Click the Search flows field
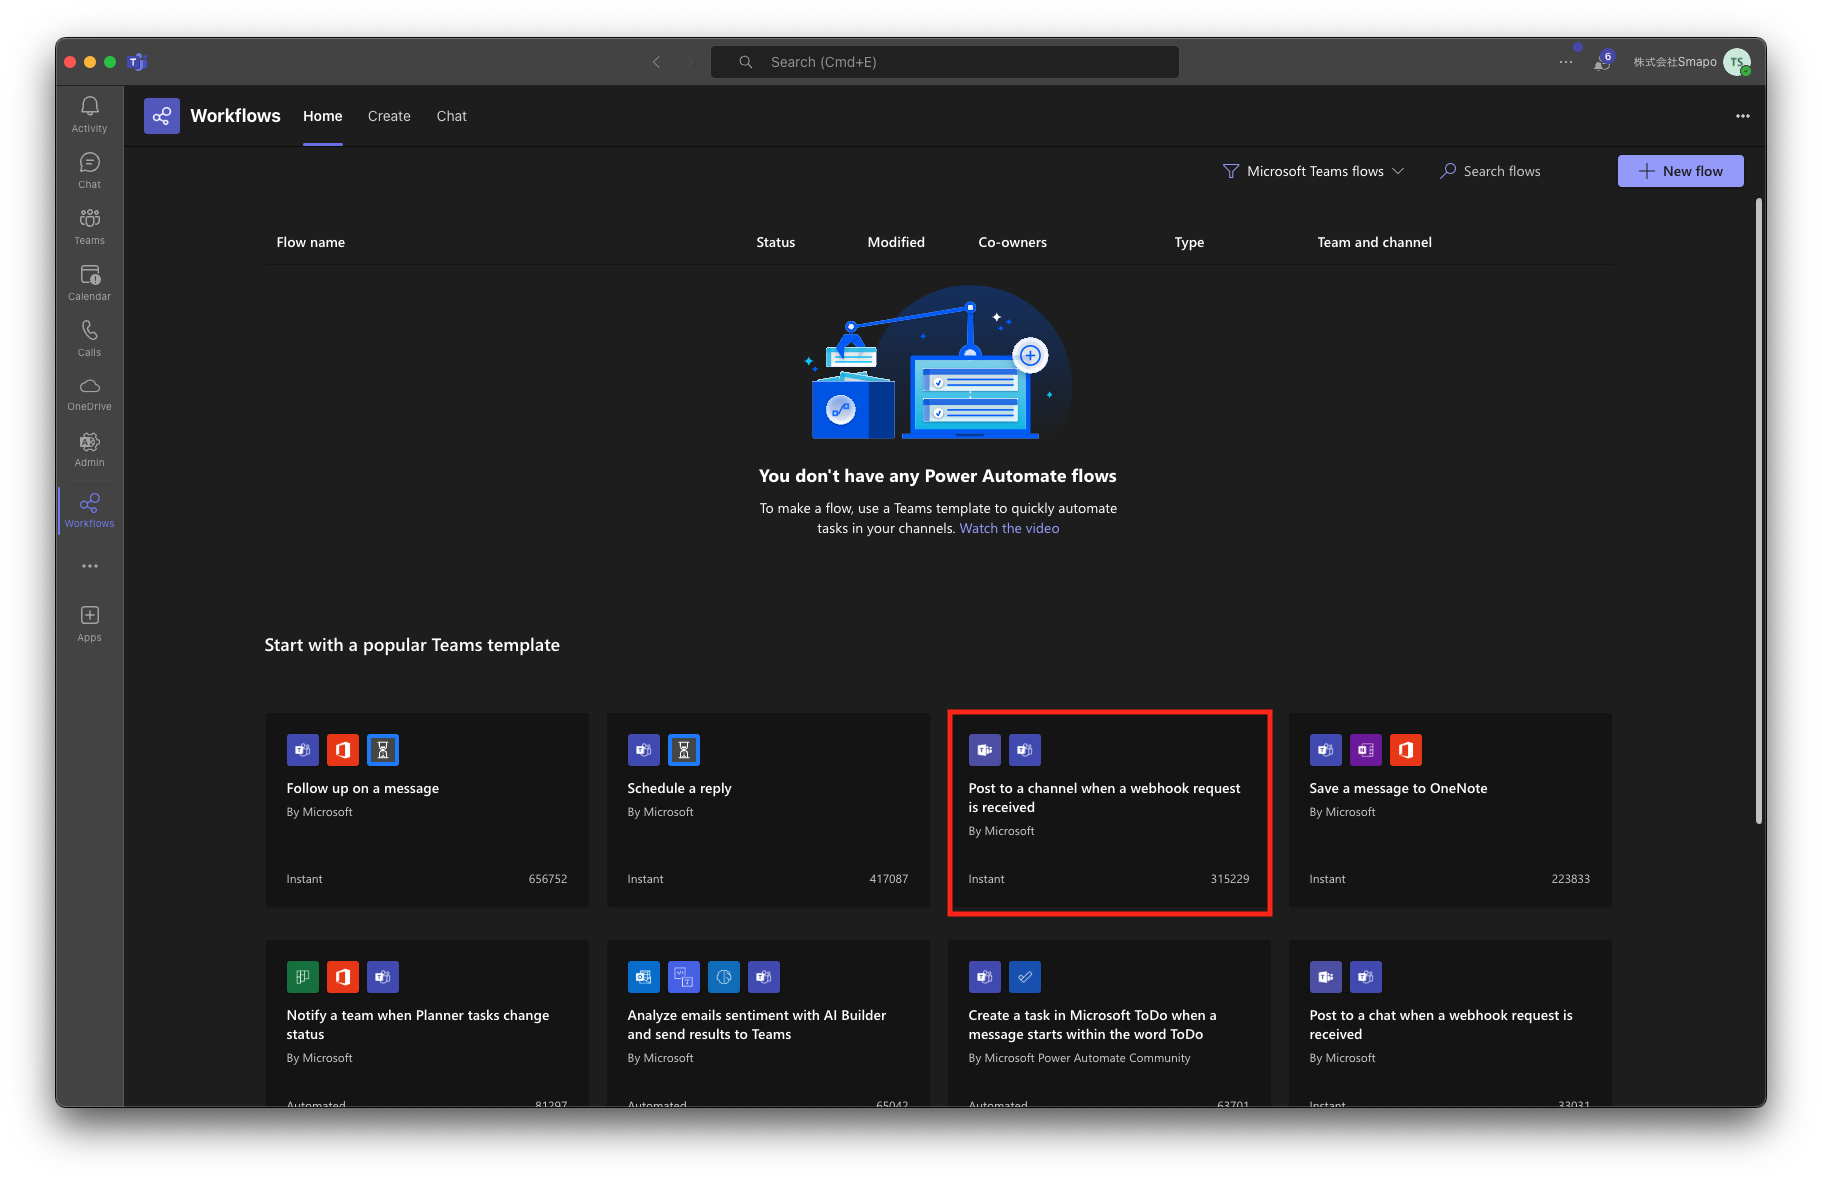The width and height of the screenshot is (1822, 1181). (x=1502, y=171)
